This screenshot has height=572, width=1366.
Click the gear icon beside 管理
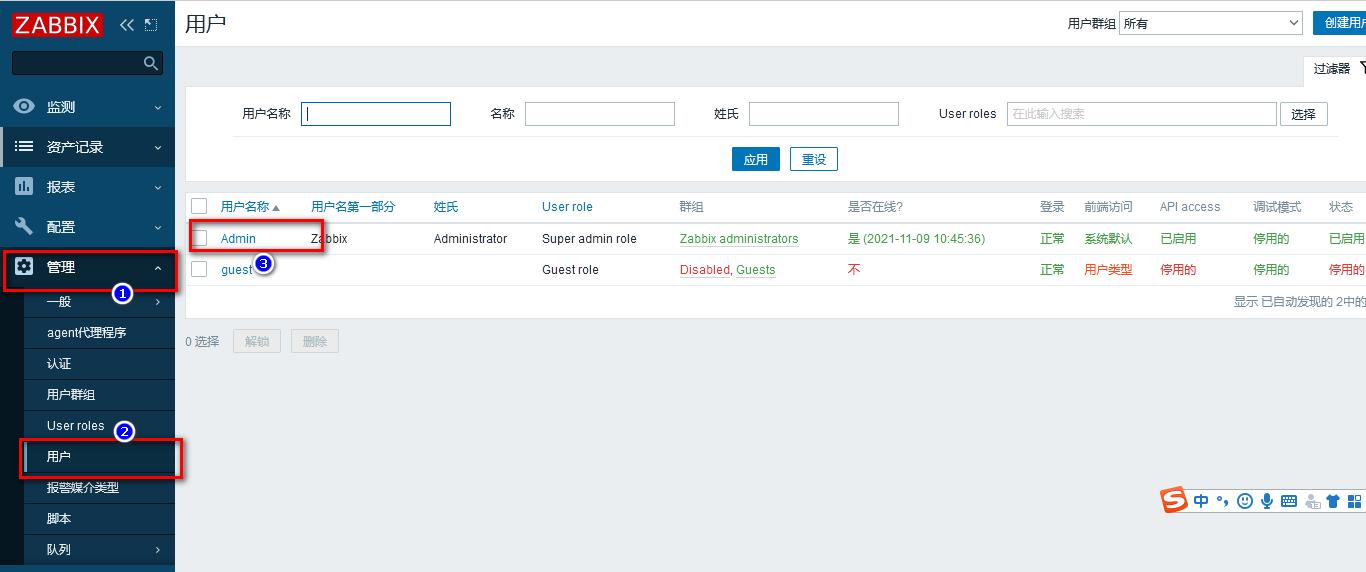pos(24,266)
